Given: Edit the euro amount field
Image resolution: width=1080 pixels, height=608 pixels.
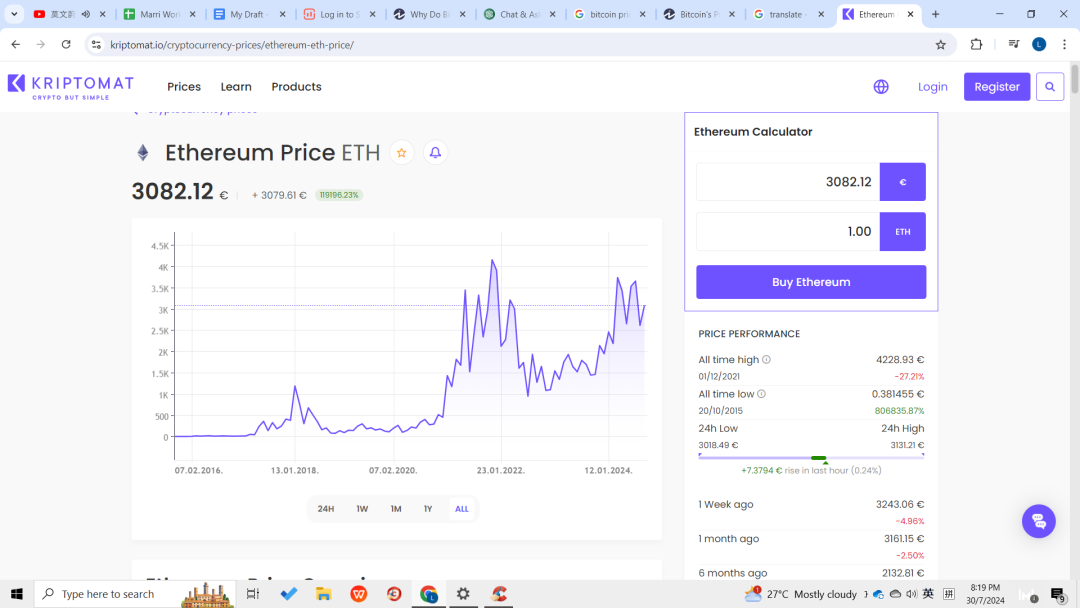Looking at the screenshot, I should pos(788,182).
